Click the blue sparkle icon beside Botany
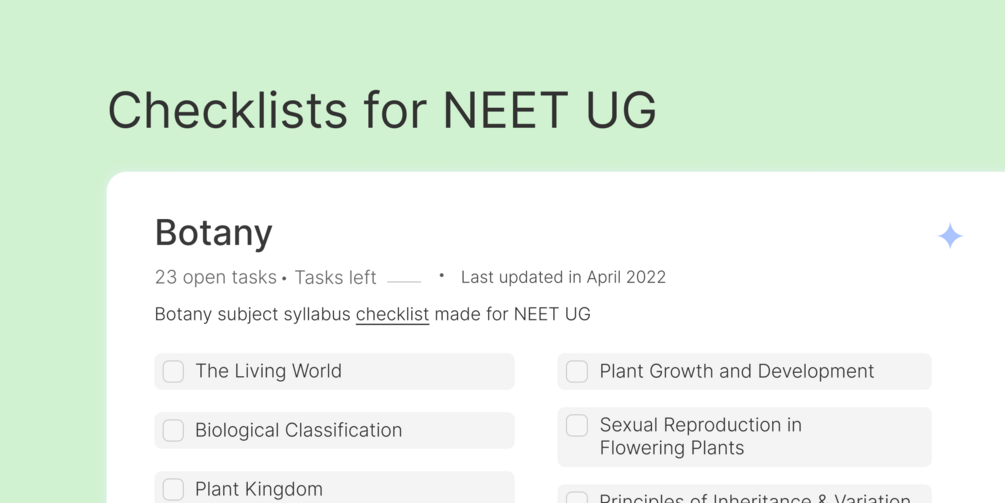 [x=950, y=236]
